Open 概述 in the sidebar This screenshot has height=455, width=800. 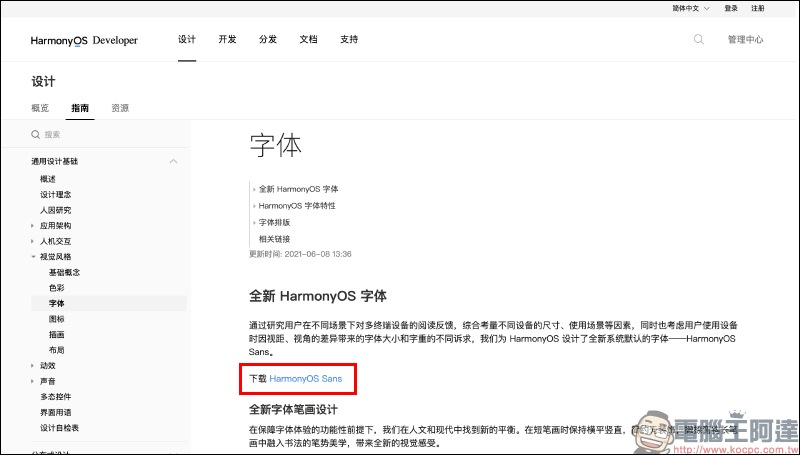click(x=48, y=179)
